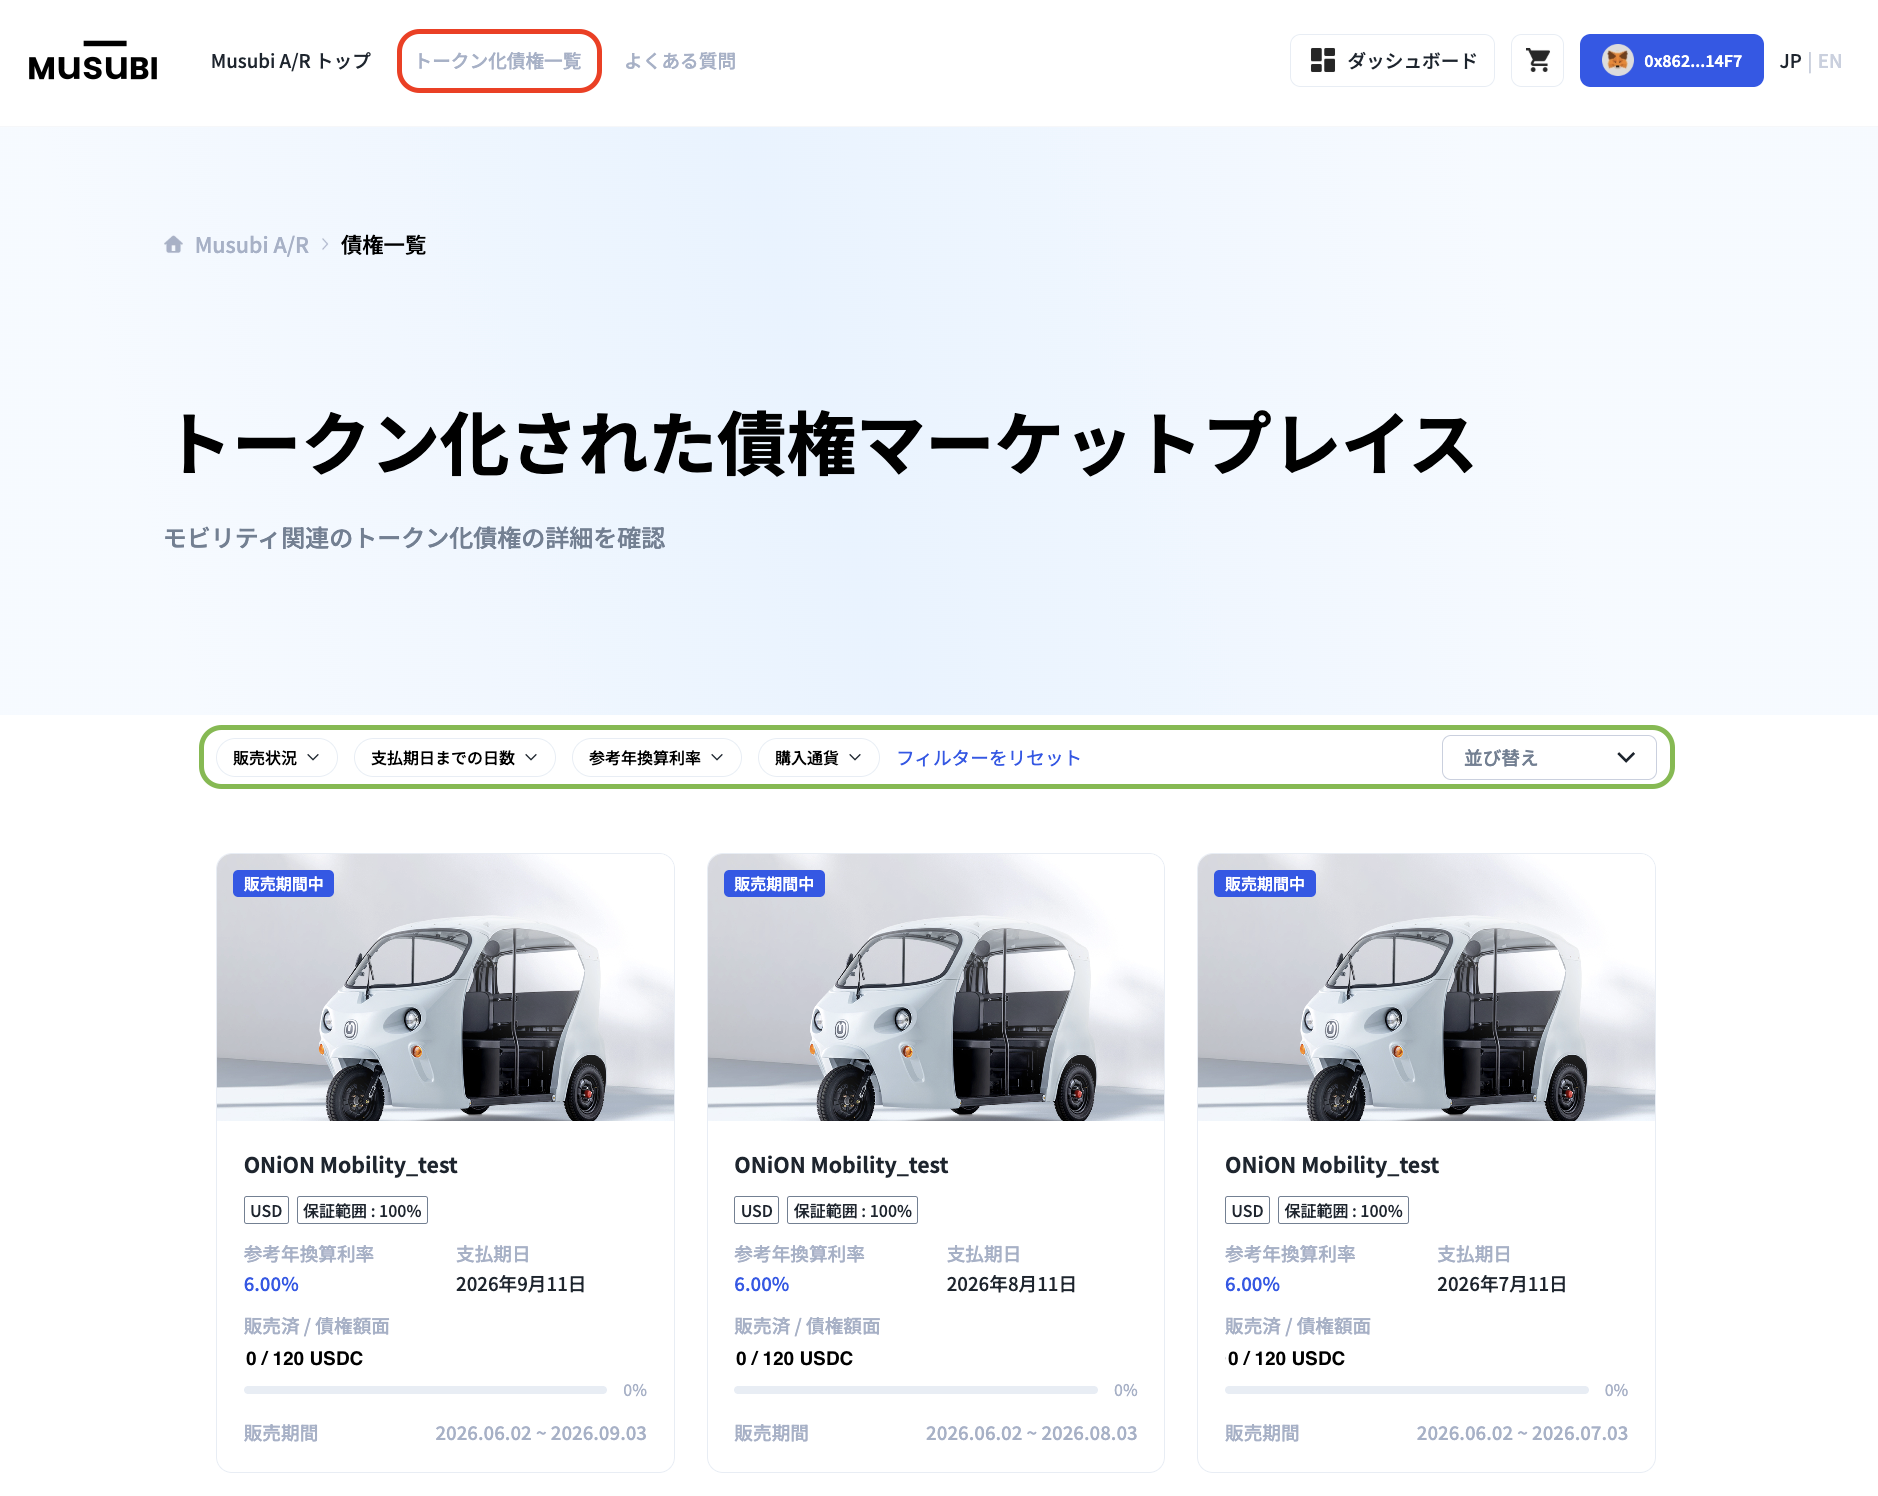The width and height of the screenshot is (1878, 1496).
Task: Click sales progress bar on 2026年9月11日 card
Action: 425,1390
